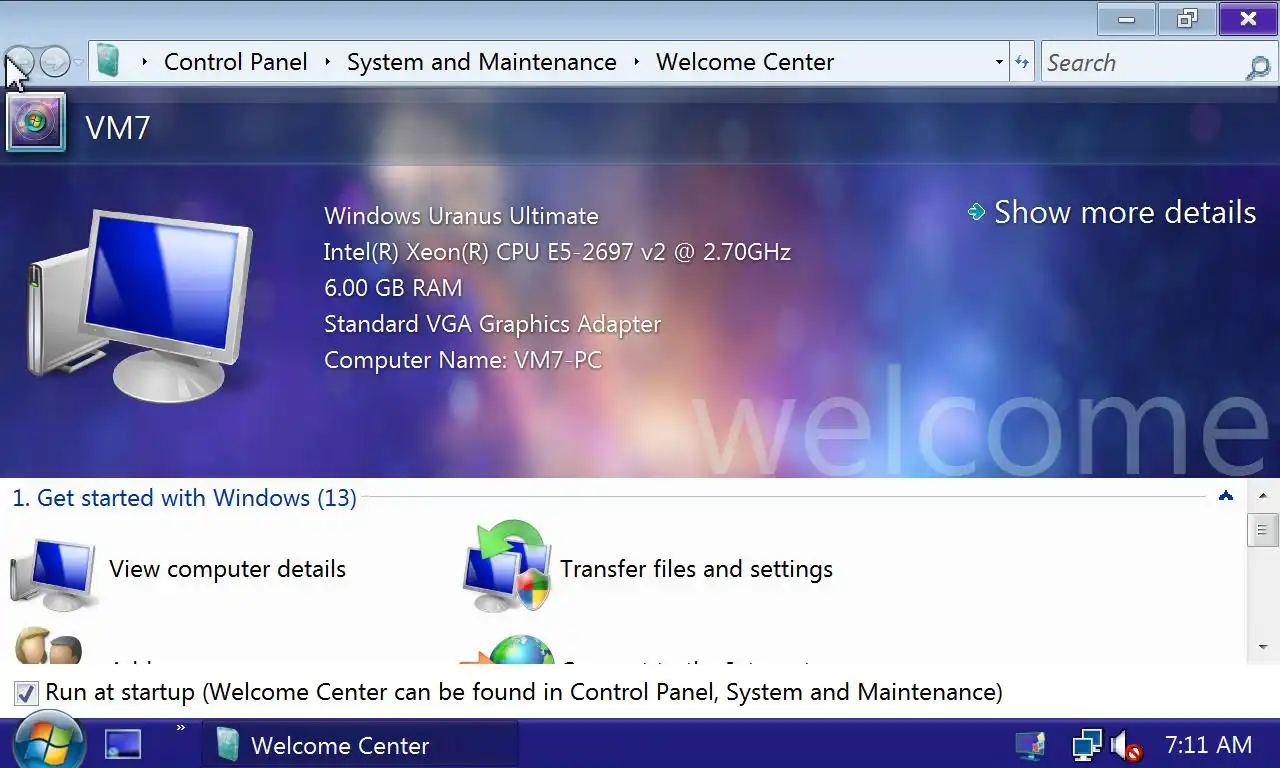Open View computer details item
1280x768 pixels.
[x=227, y=569]
